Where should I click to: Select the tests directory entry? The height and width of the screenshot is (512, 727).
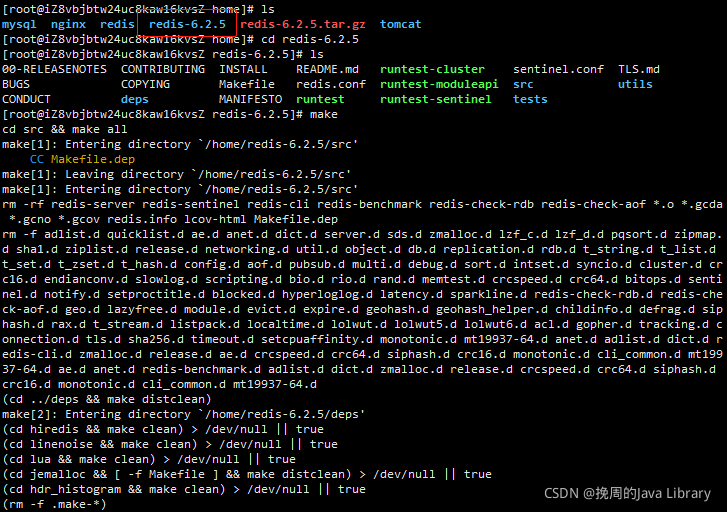530,99
